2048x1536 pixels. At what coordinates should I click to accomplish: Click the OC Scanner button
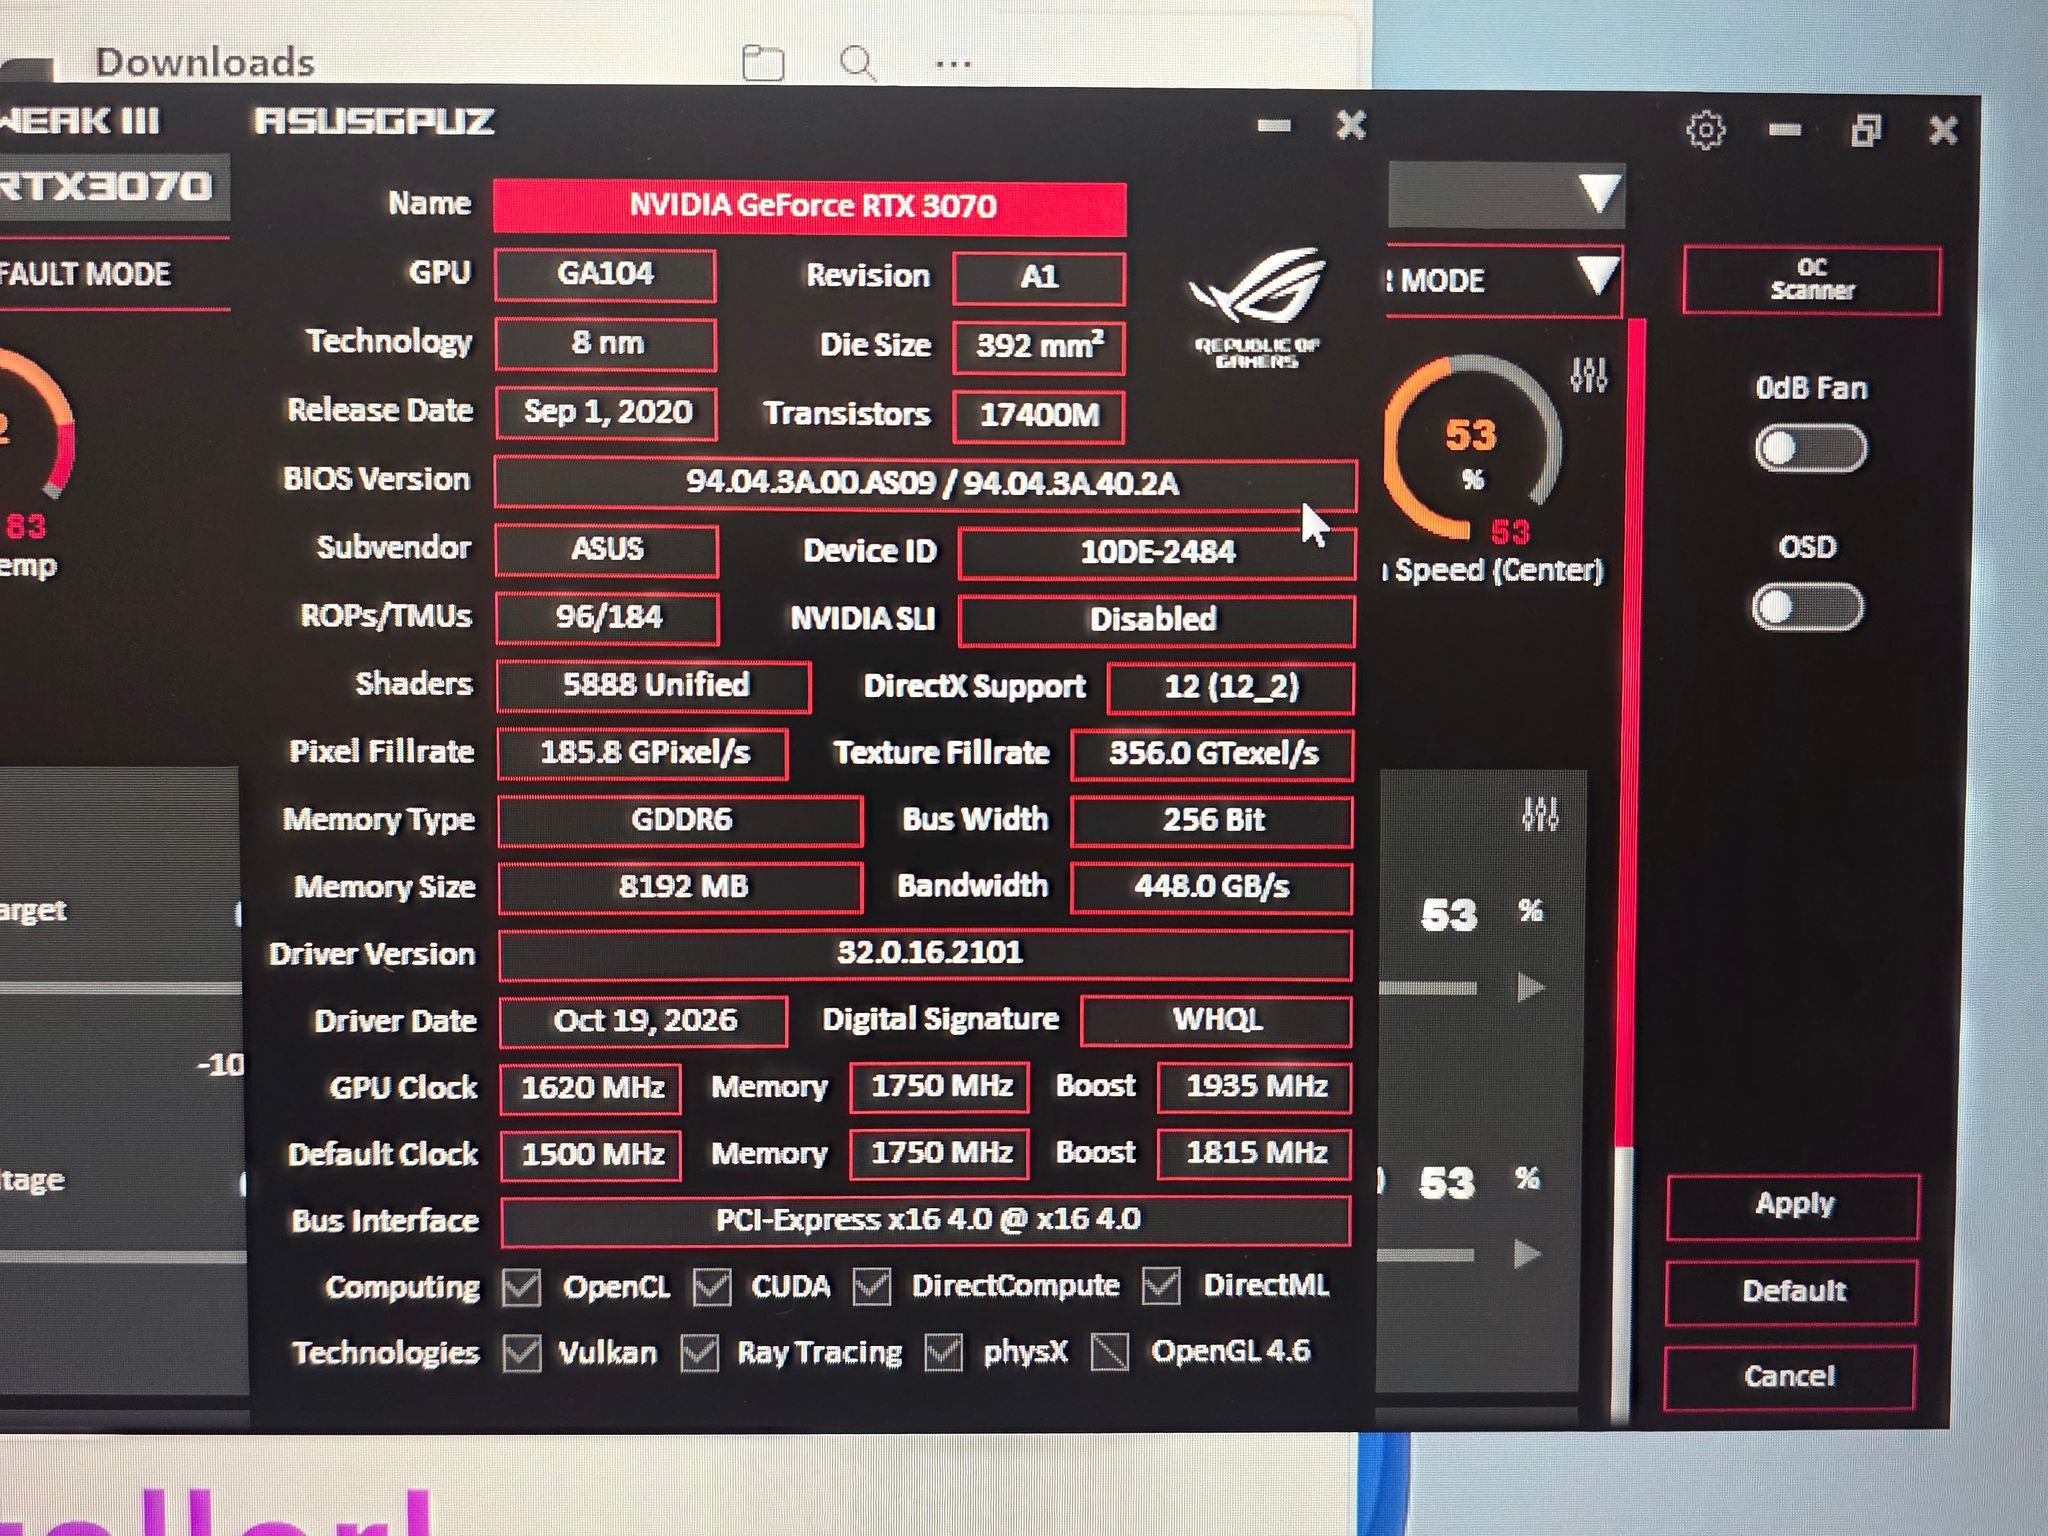click(1812, 280)
